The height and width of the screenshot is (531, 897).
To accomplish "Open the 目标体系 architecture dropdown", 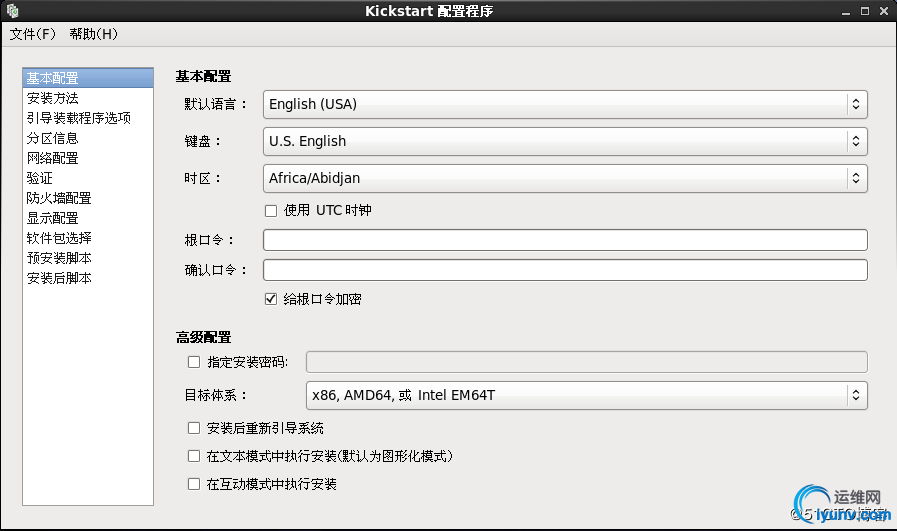I will [x=587, y=395].
